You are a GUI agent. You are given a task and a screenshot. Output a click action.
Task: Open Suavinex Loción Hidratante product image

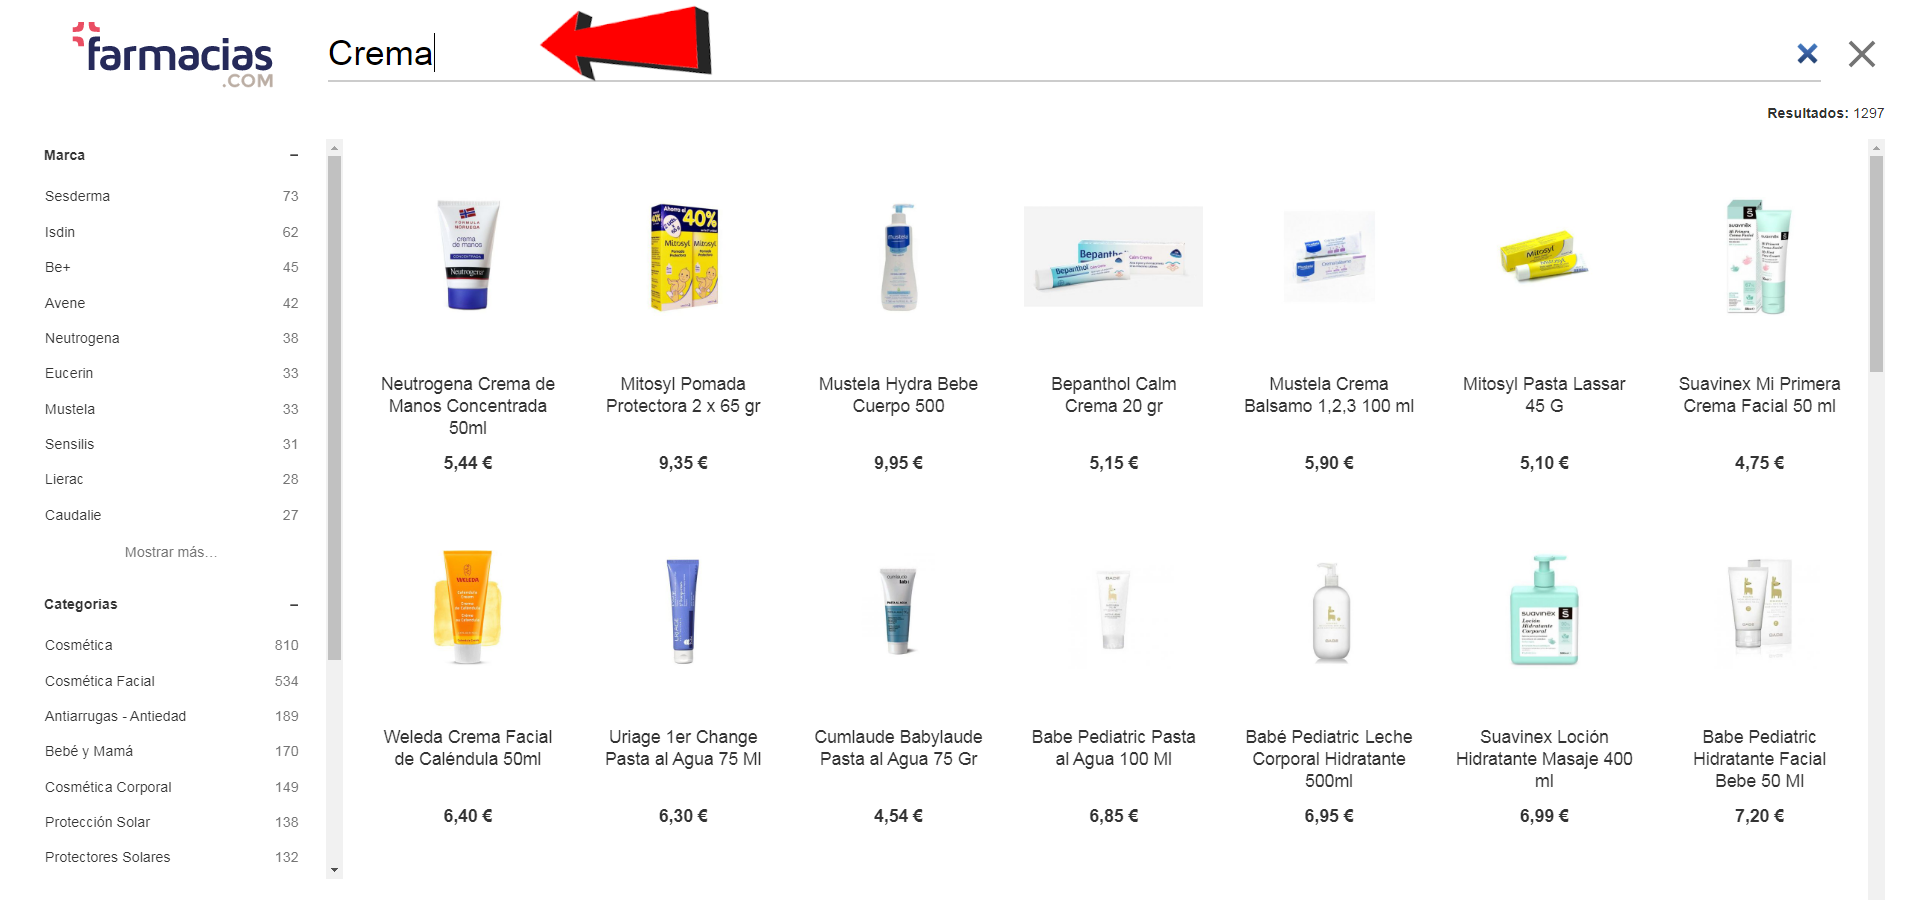click(x=1544, y=610)
